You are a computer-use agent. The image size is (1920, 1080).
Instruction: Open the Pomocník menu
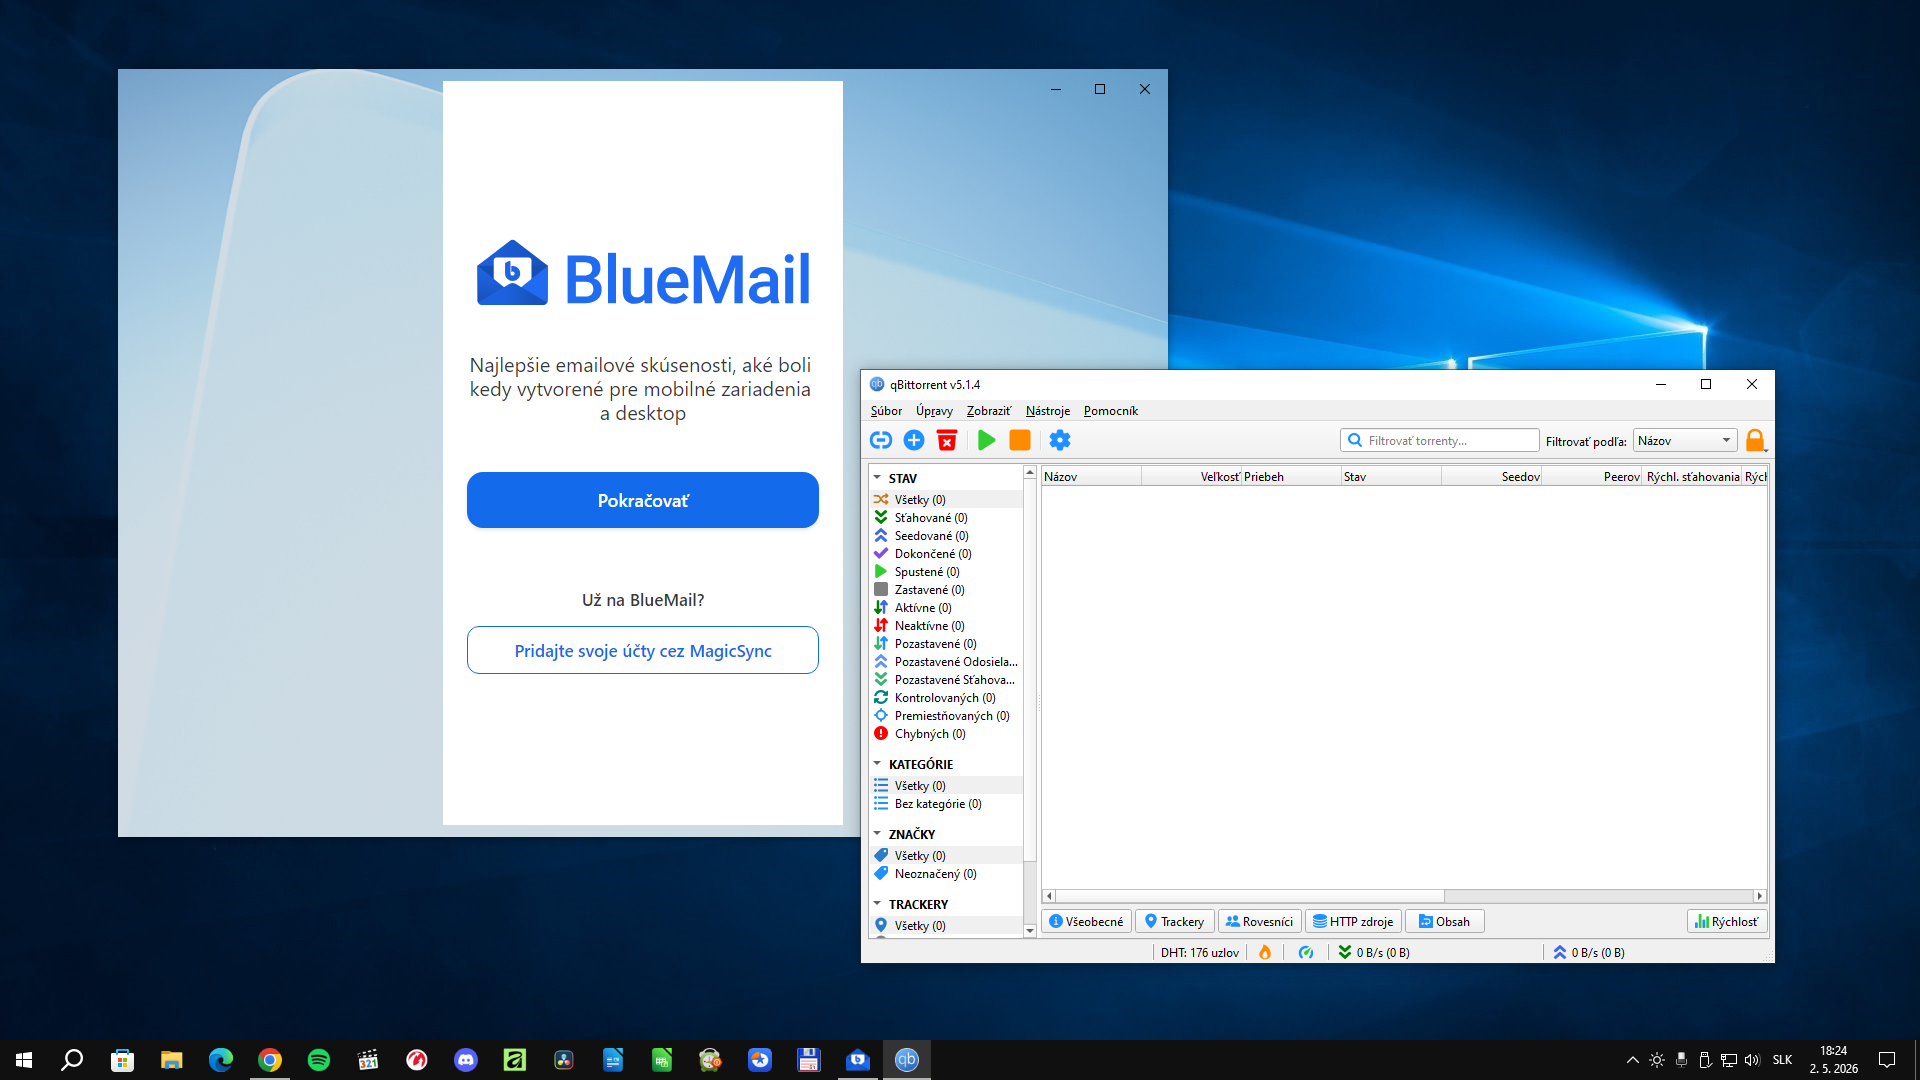pyautogui.click(x=1110, y=411)
